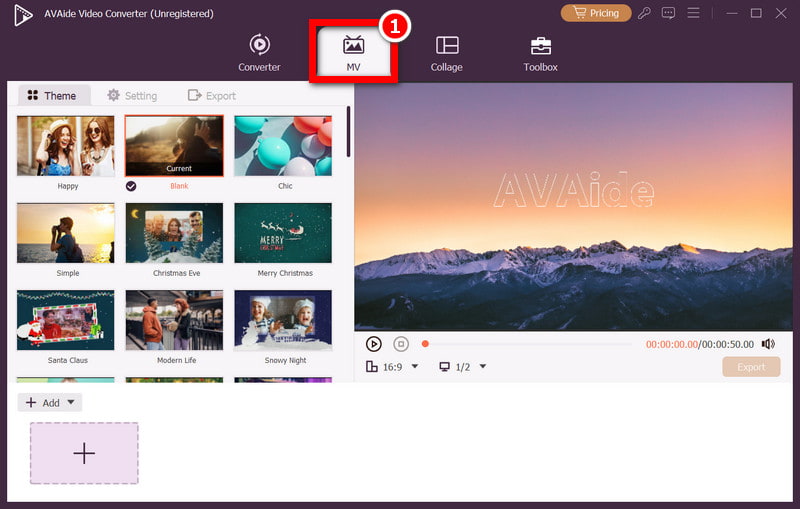Switch to the MV module
This screenshot has width=800, height=509.
point(353,46)
